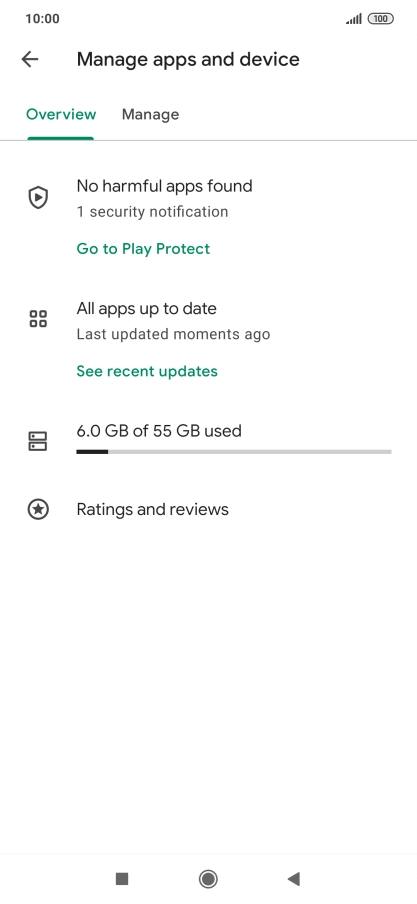Tap the square recent apps button
Viewport: 417px width, 904px height.
(x=122, y=879)
